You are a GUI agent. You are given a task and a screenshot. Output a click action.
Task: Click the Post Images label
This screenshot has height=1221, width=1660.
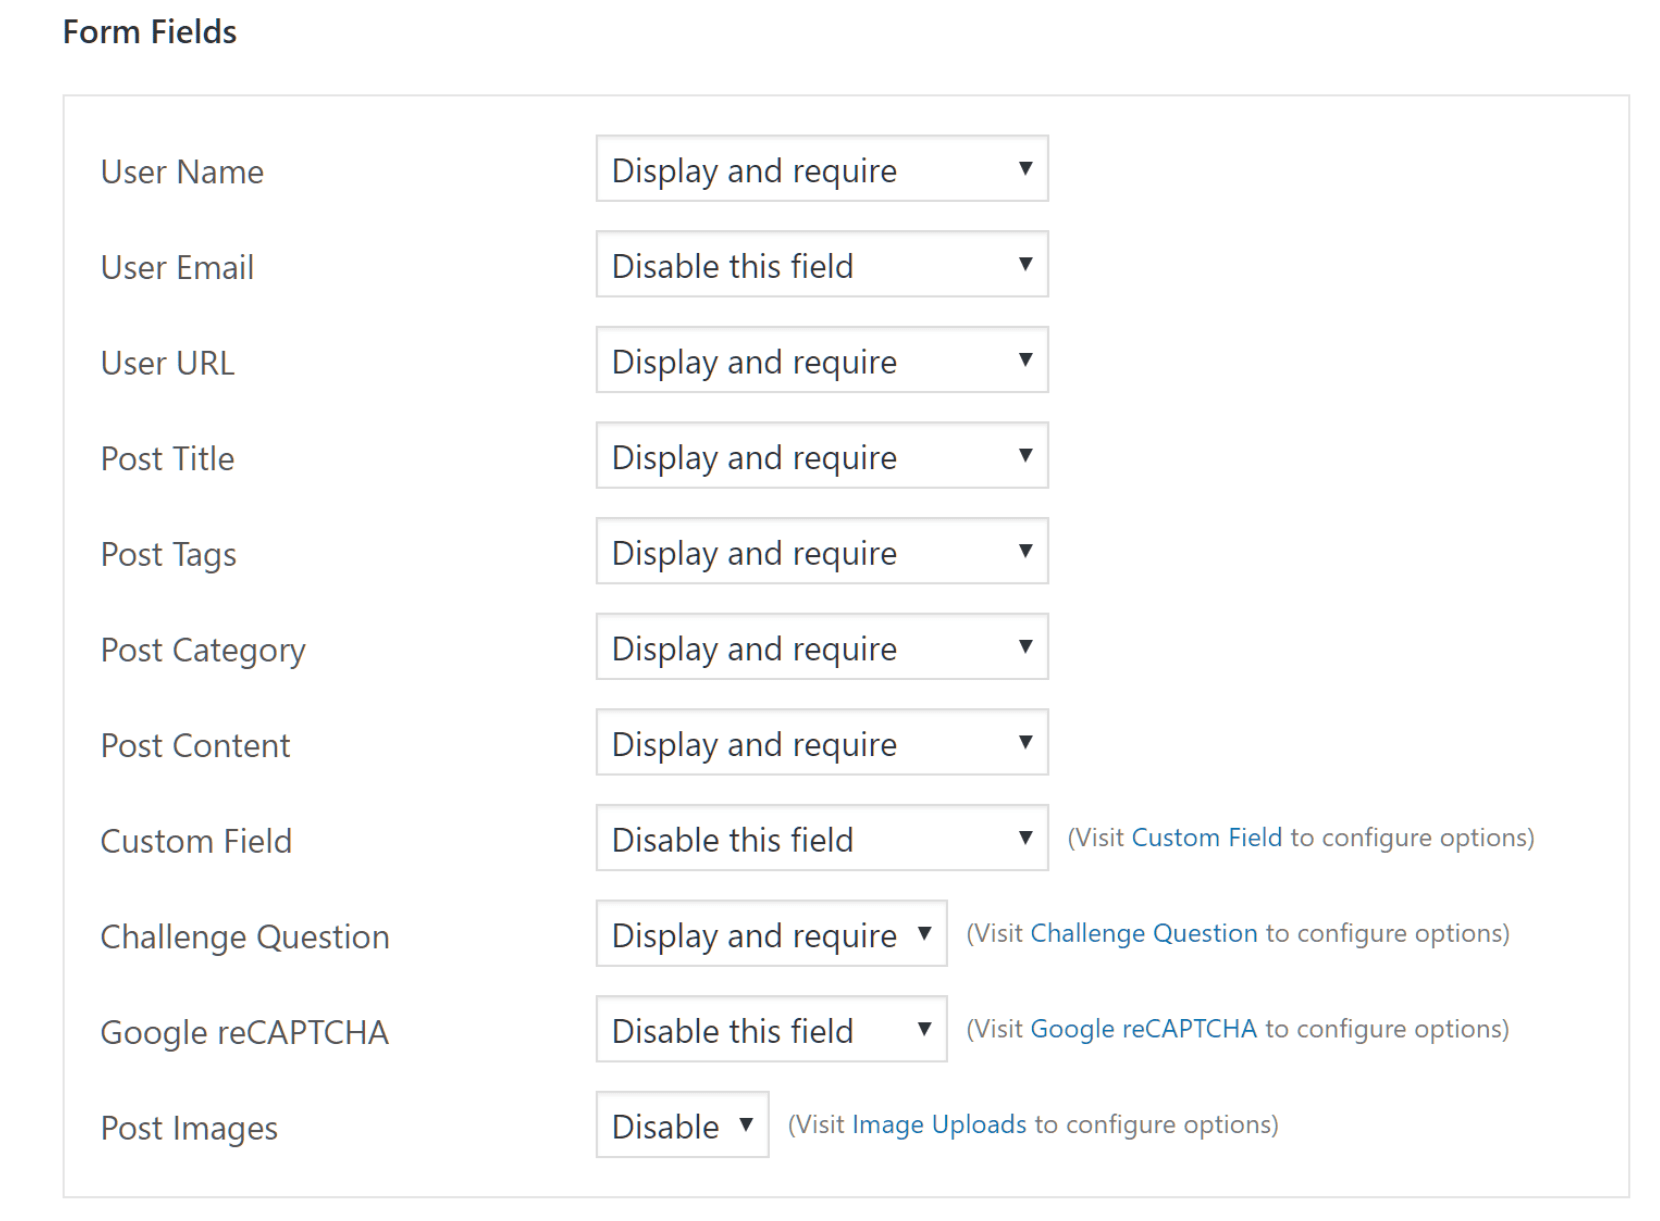pos(189,1128)
